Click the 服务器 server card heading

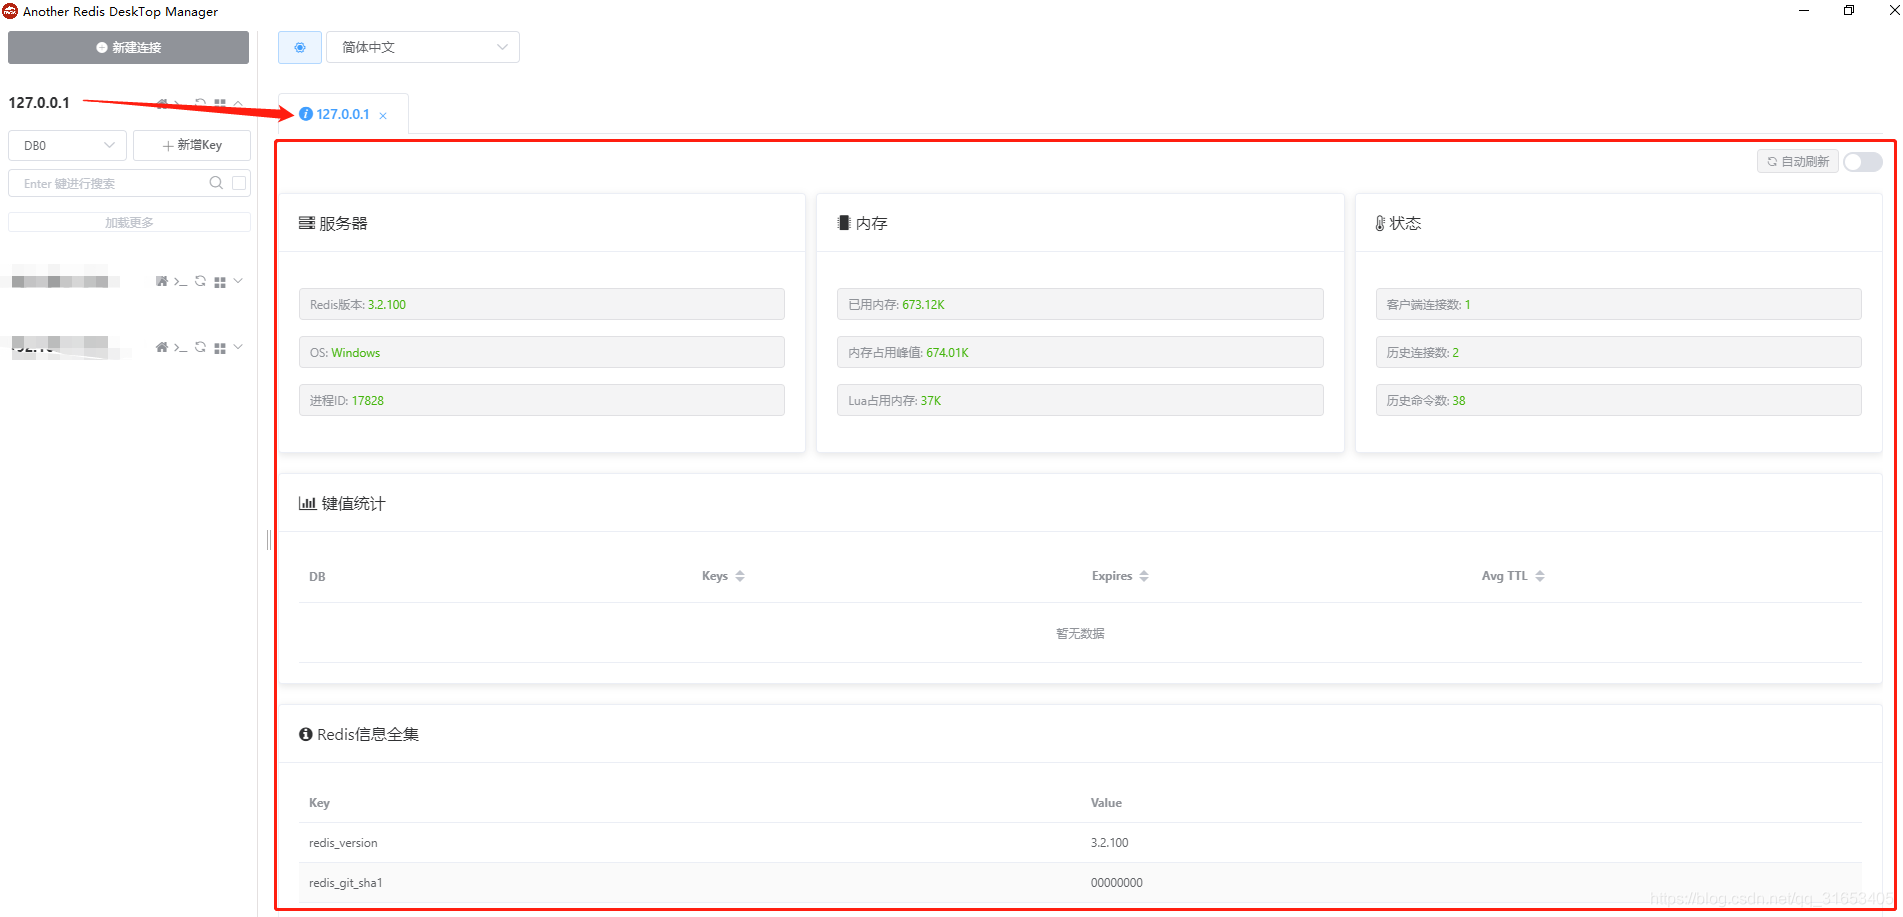(x=333, y=223)
